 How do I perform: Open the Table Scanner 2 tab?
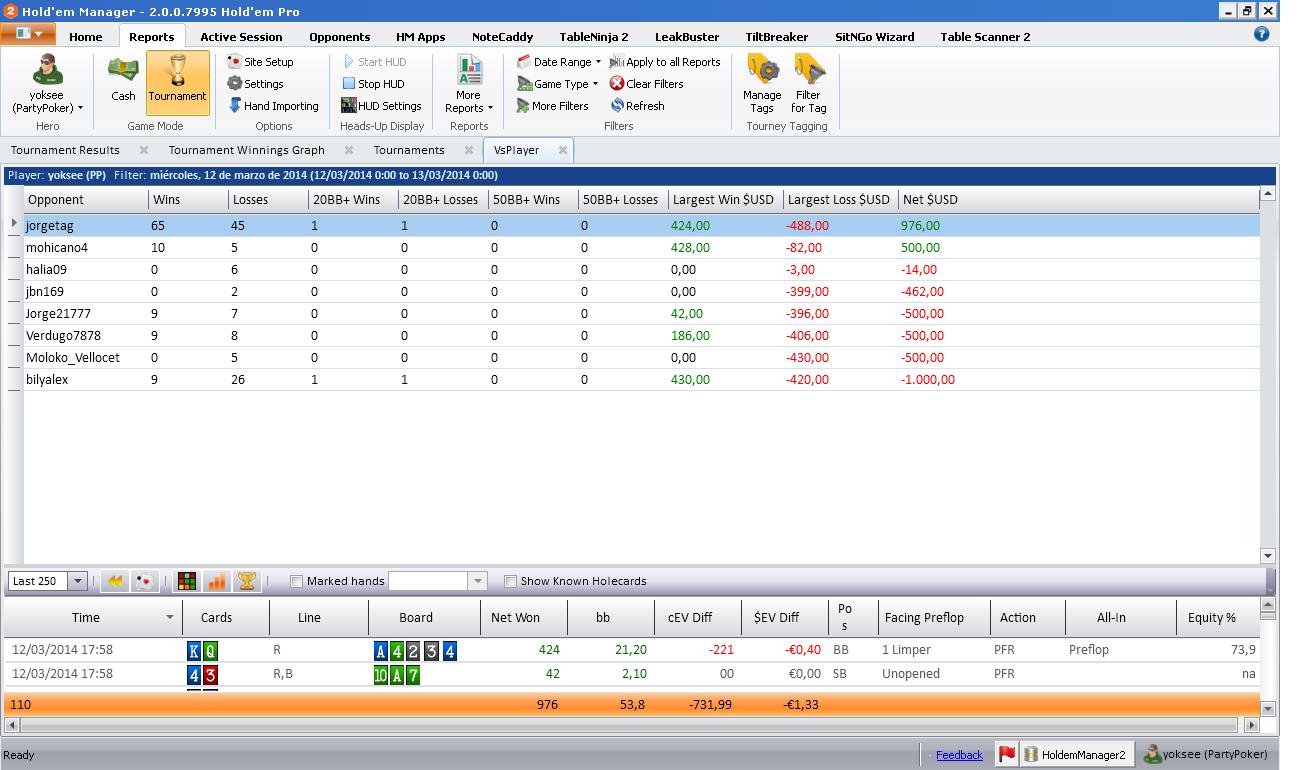985,37
